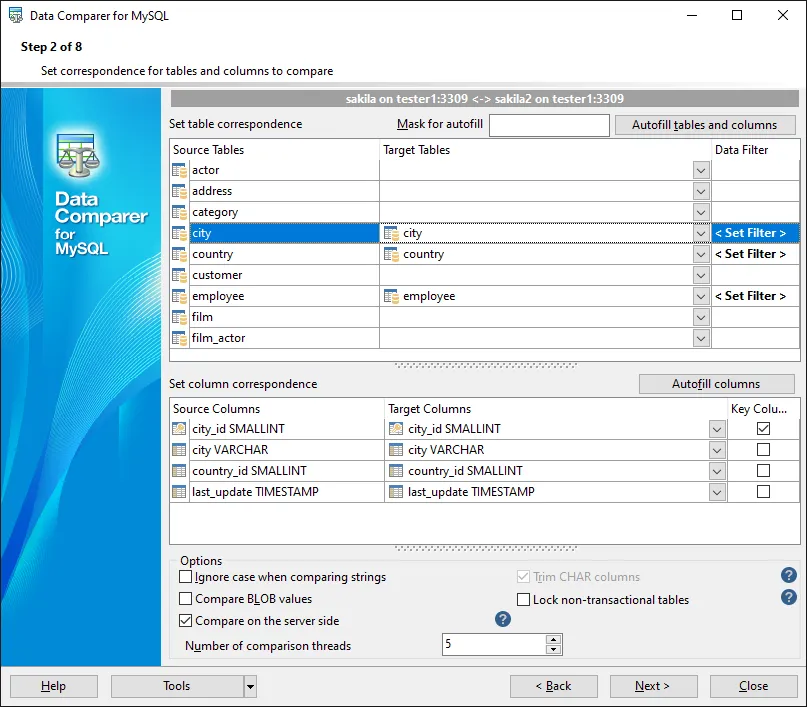
Task: Open target table dropdown for address
Action: [701, 191]
